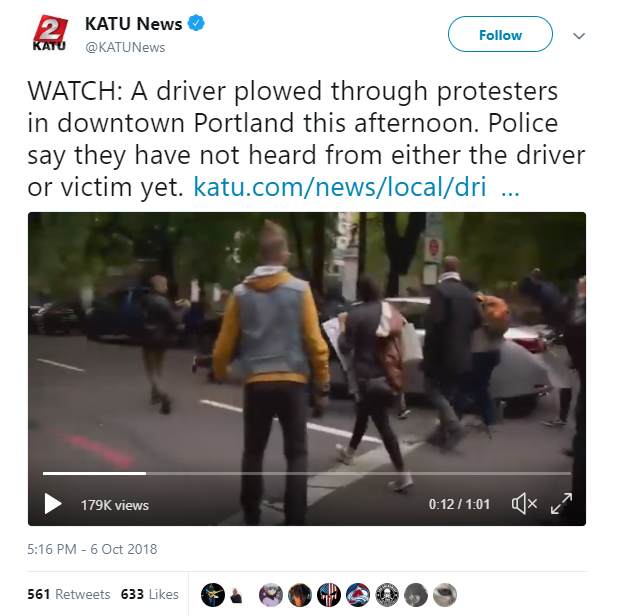Open the eye close-up avatar
The image size is (618, 616).
coord(445,595)
